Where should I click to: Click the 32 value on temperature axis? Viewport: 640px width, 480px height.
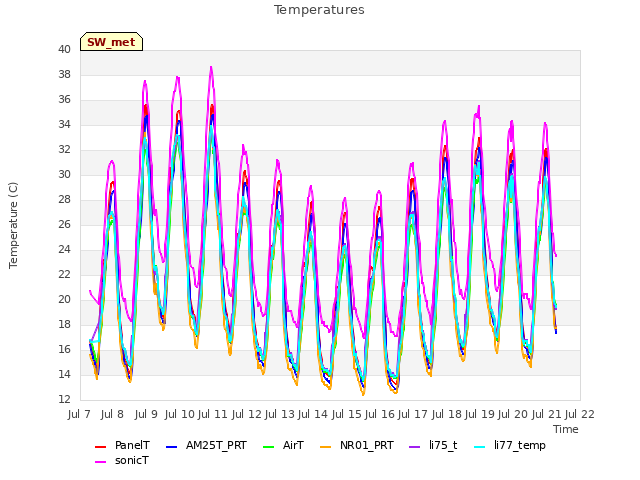[64, 149]
